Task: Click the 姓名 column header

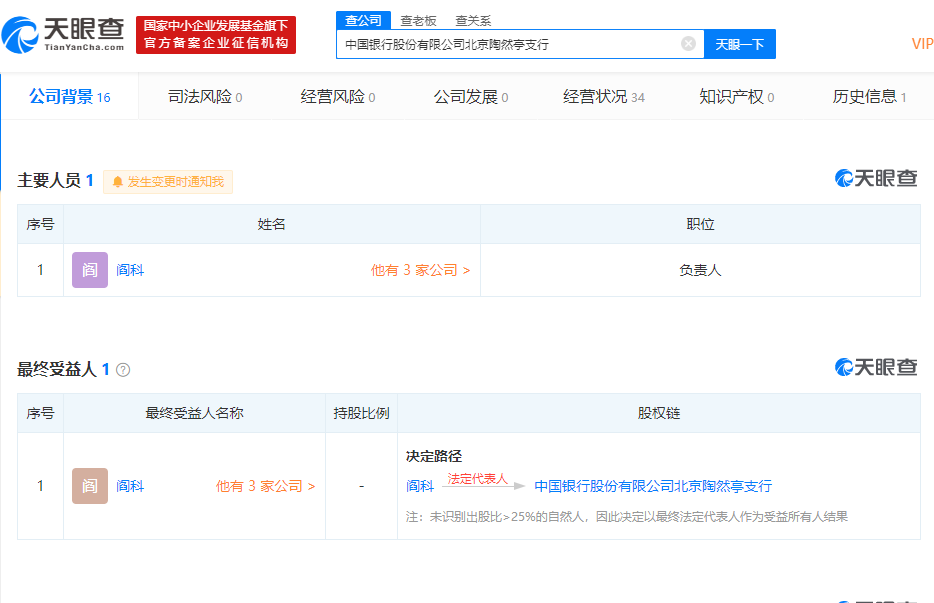Action: 271,224
